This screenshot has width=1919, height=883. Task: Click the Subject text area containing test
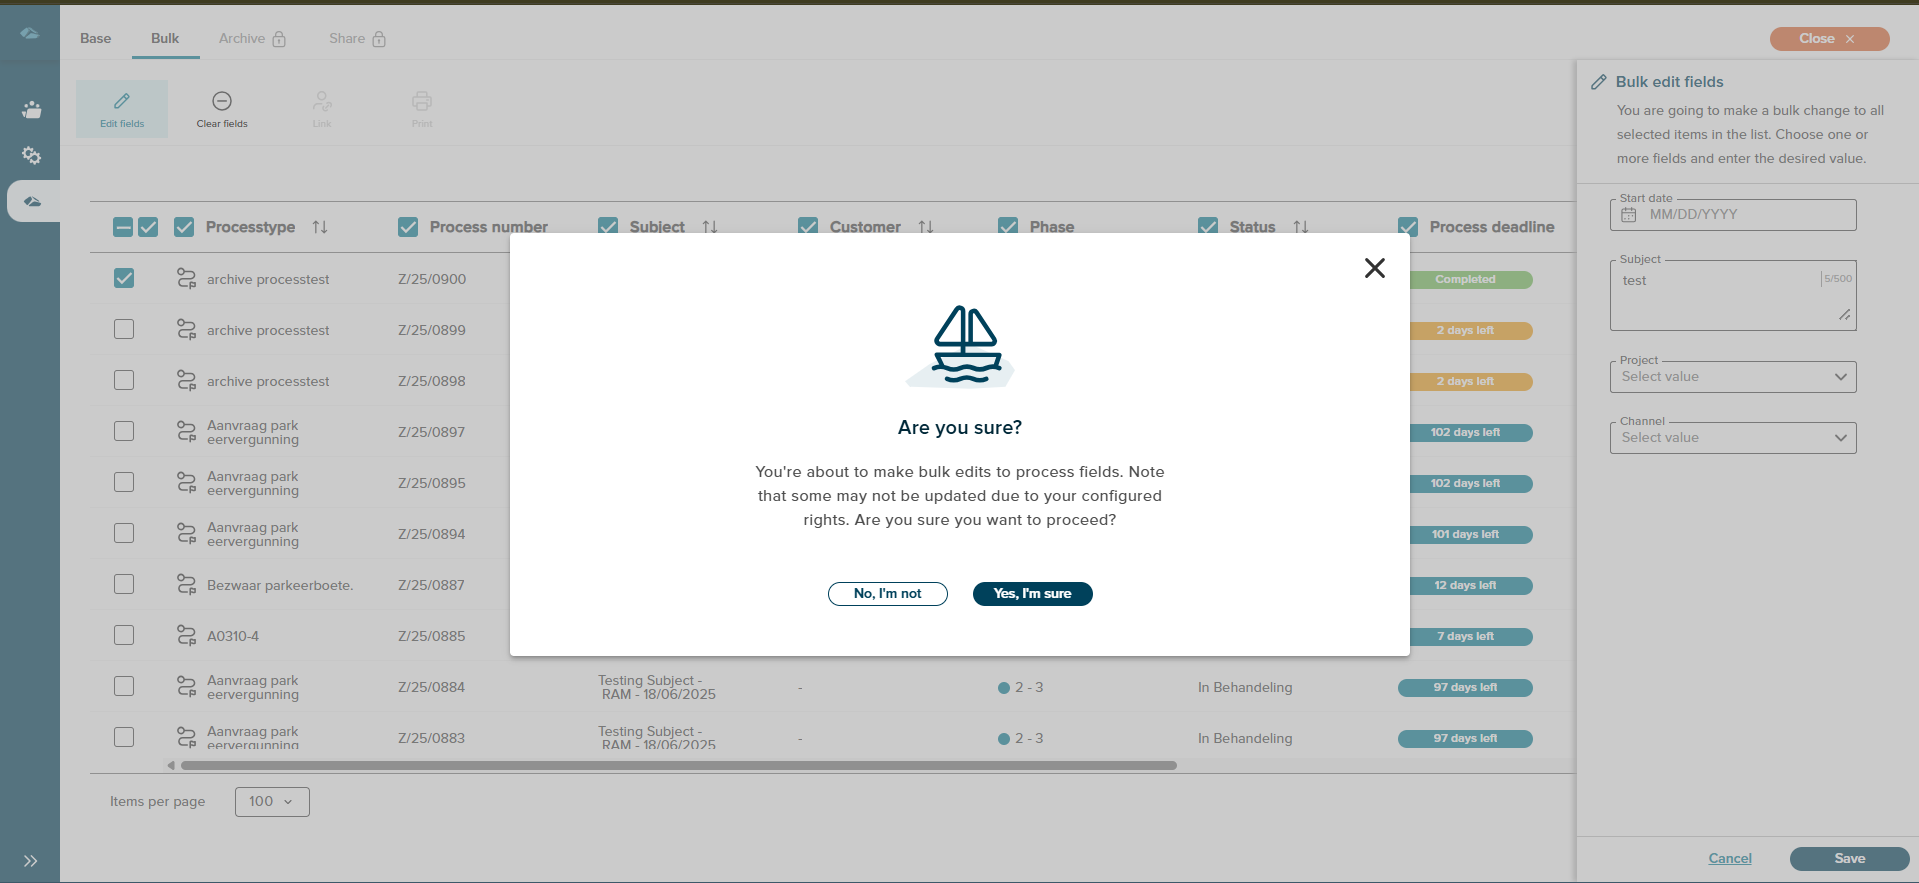pyautogui.click(x=1733, y=296)
